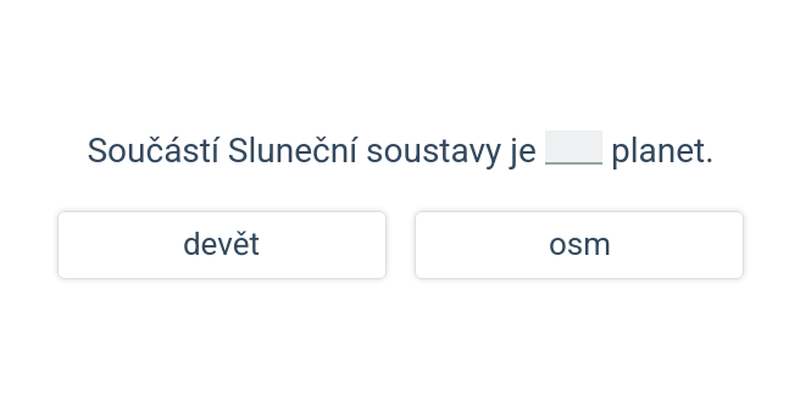The width and height of the screenshot is (800, 400).
Task: Click the "osm" answer button
Action: pyautogui.click(x=579, y=245)
